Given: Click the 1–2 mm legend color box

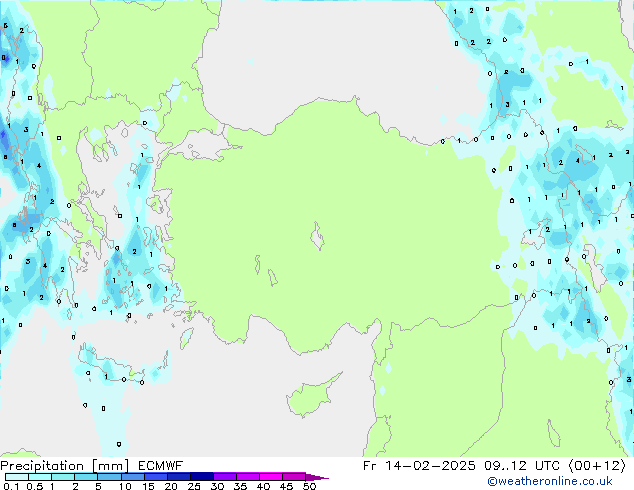Looking at the screenshot, I should (x=63, y=477).
